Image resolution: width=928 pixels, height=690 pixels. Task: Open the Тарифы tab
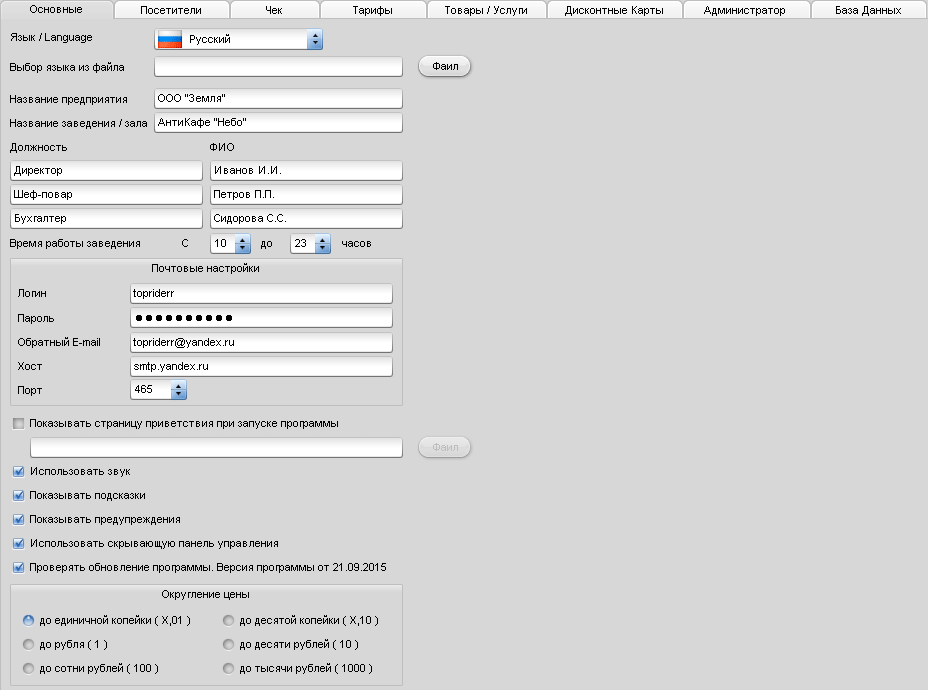coord(372,10)
